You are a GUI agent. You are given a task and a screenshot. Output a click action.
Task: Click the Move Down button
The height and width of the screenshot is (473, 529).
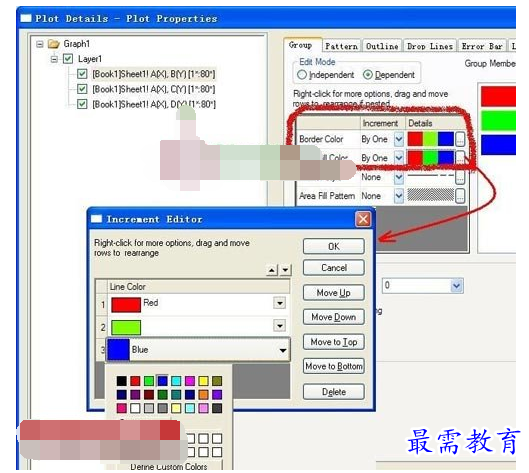point(334,317)
